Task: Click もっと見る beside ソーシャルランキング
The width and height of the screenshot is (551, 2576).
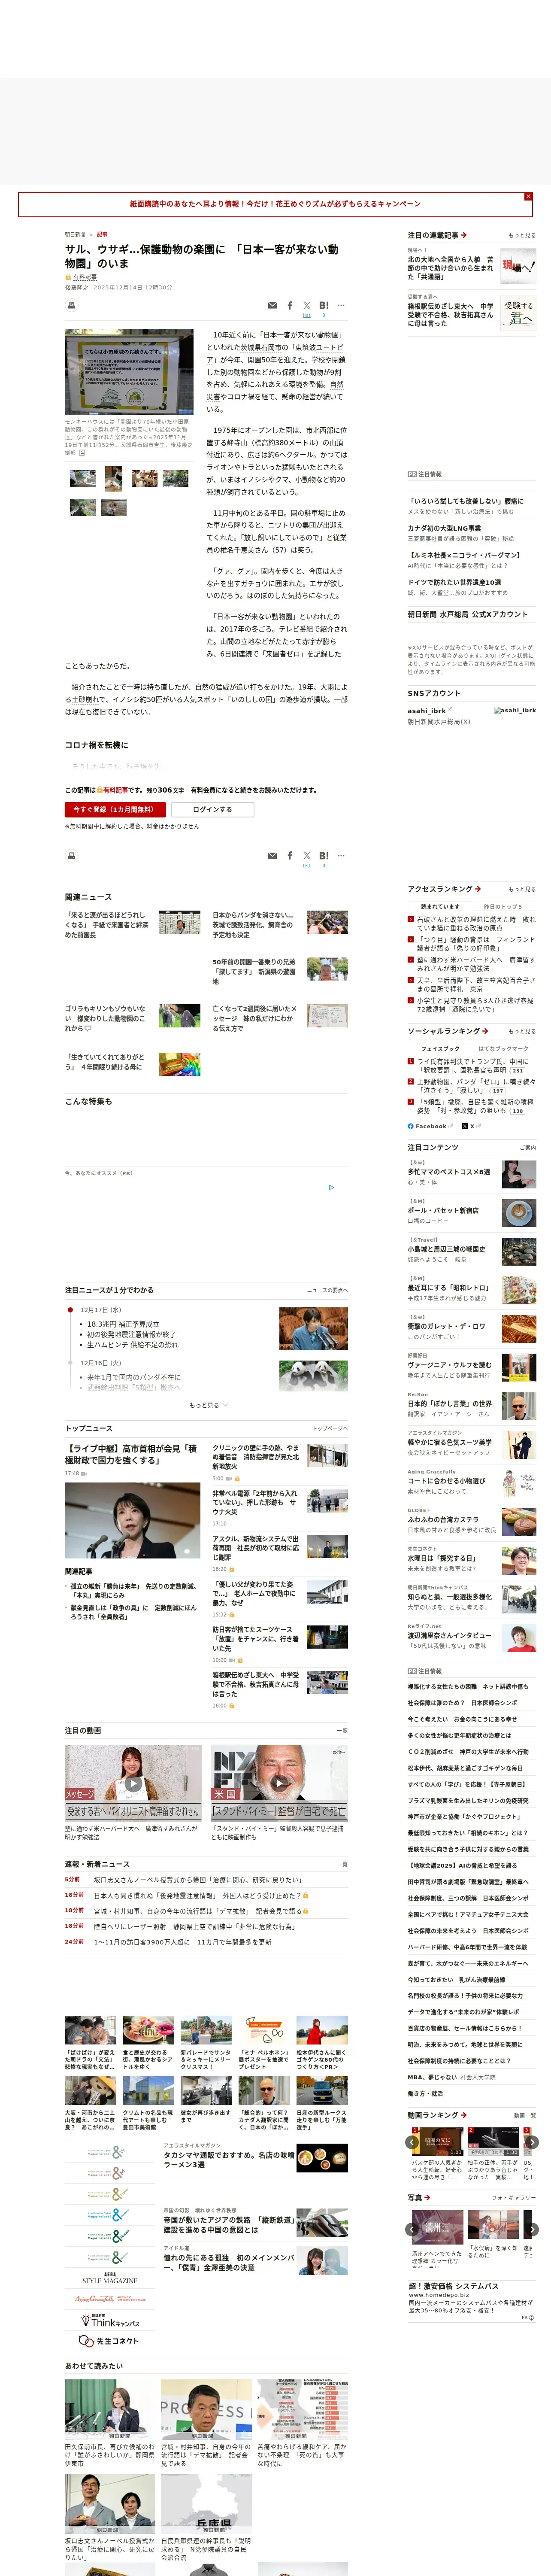Action: click(522, 1031)
